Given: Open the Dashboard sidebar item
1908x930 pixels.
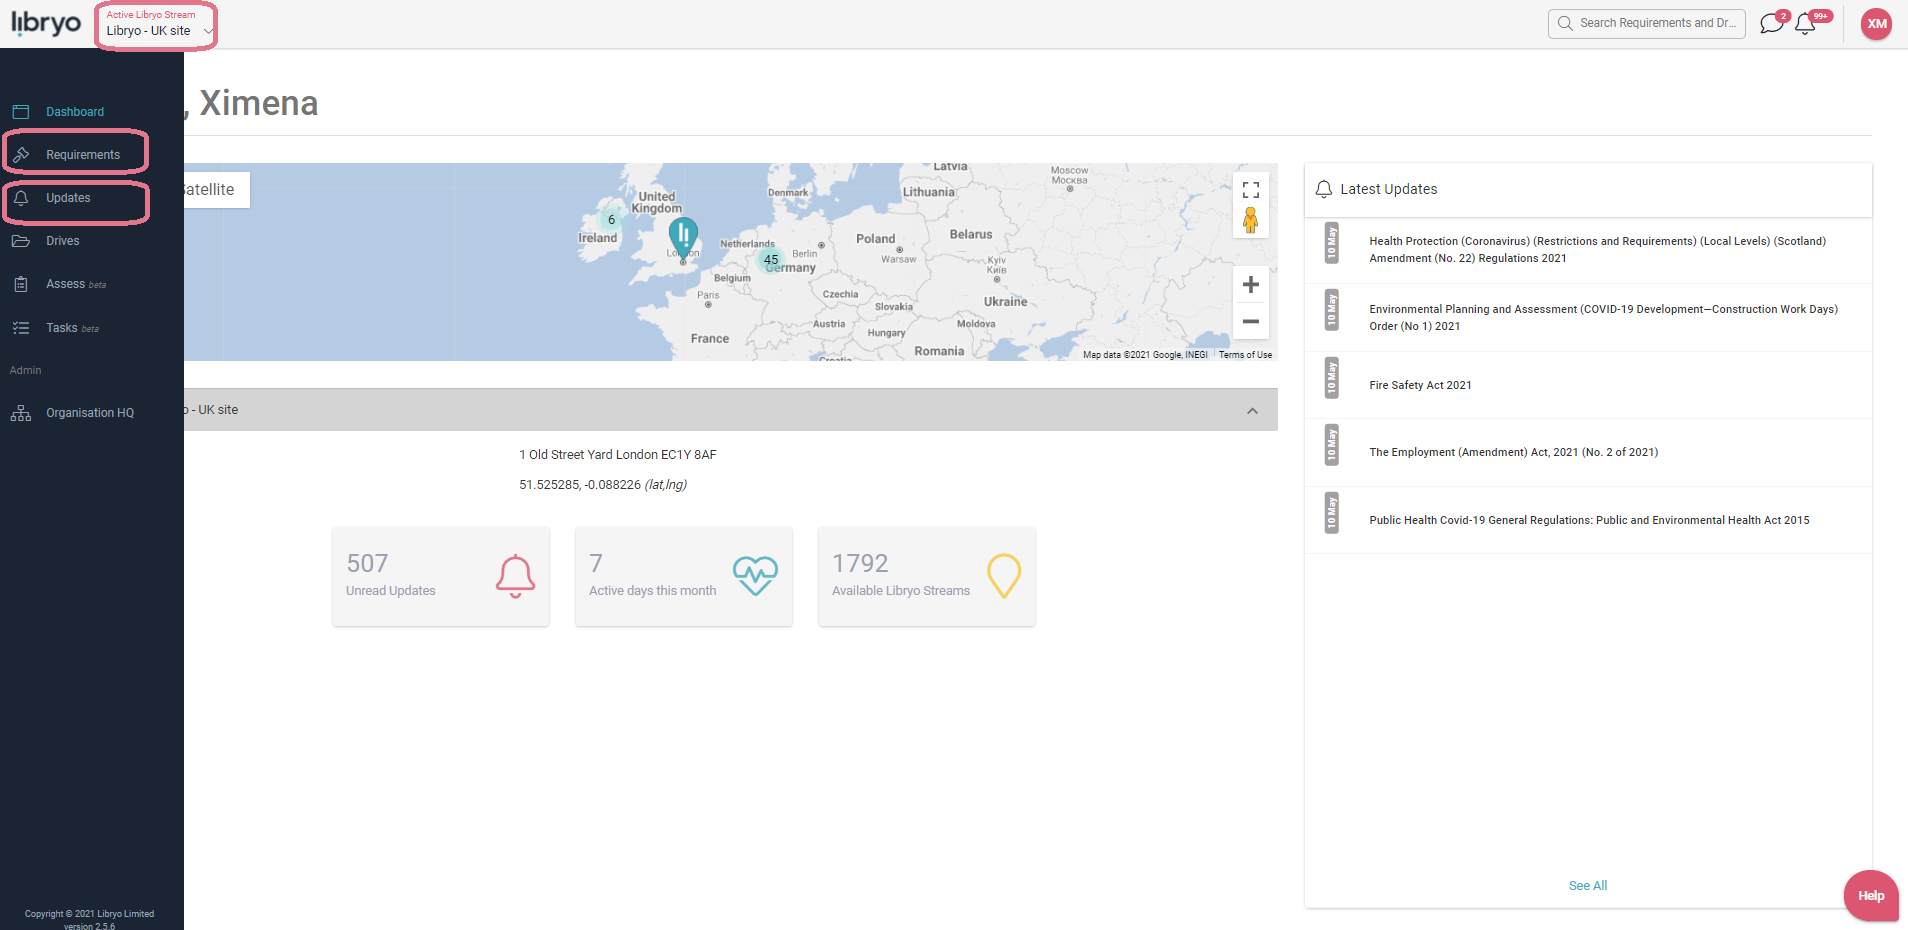Looking at the screenshot, I should coord(75,112).
